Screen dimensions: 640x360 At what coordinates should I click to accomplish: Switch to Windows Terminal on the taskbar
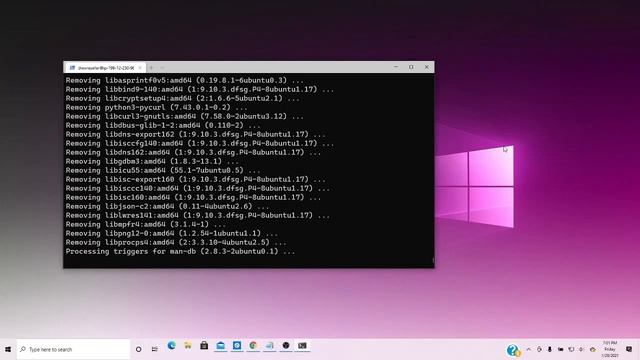(x=302, y=346)
